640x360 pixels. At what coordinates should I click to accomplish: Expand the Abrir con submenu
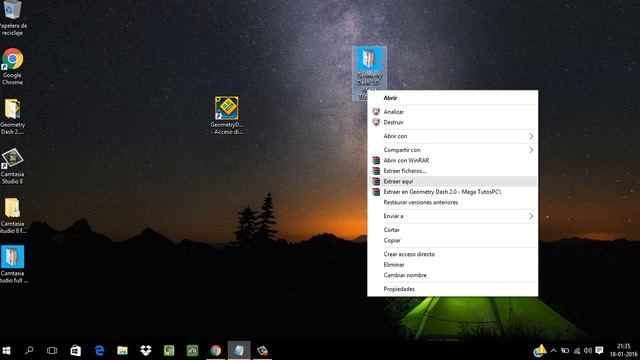[453, 136]
